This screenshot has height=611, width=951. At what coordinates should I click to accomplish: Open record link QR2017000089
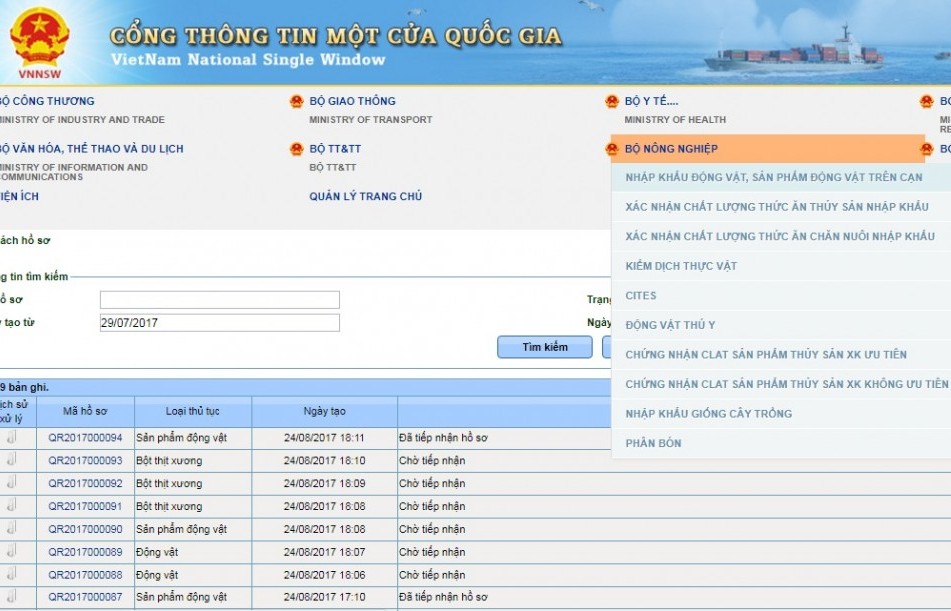click(x=85, y=552)
